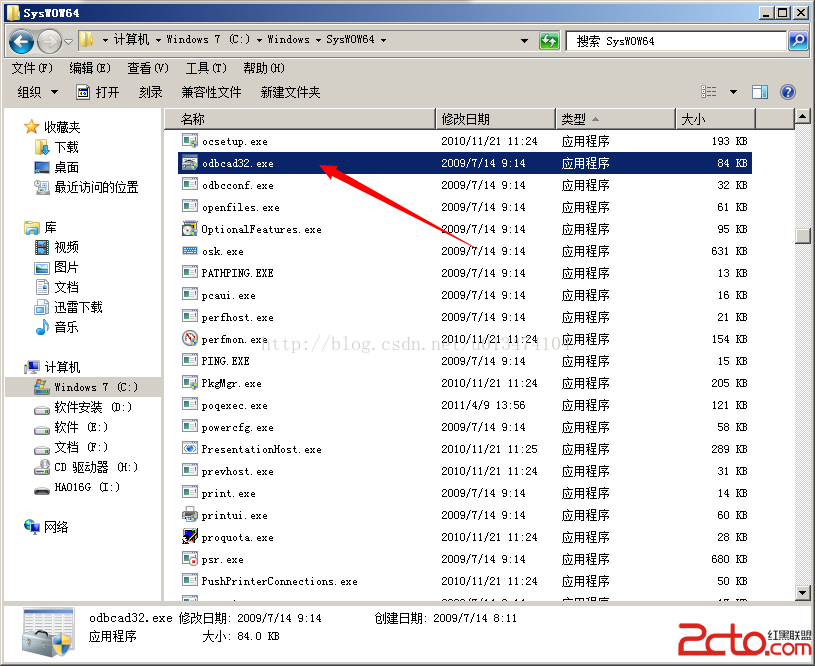The image size is (815, 666).
Task: Open the 文件(F) menu
Action: coord(32,68)
